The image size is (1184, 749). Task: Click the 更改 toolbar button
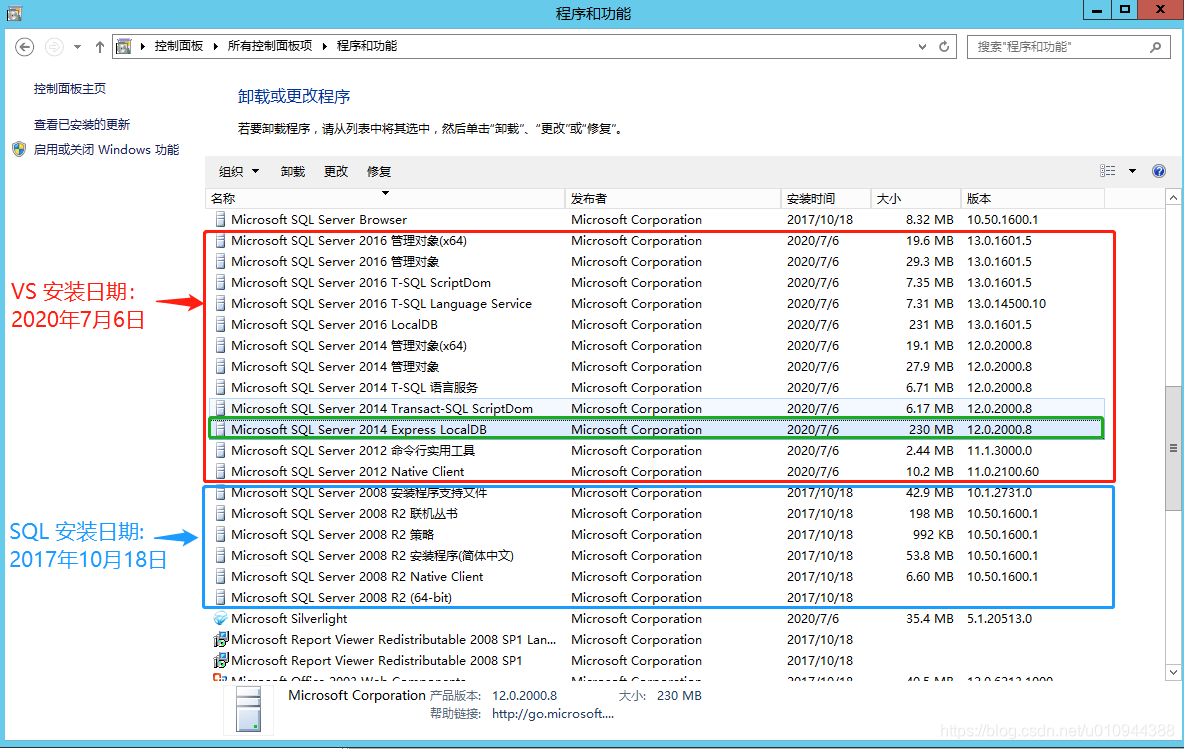[336, 171]
